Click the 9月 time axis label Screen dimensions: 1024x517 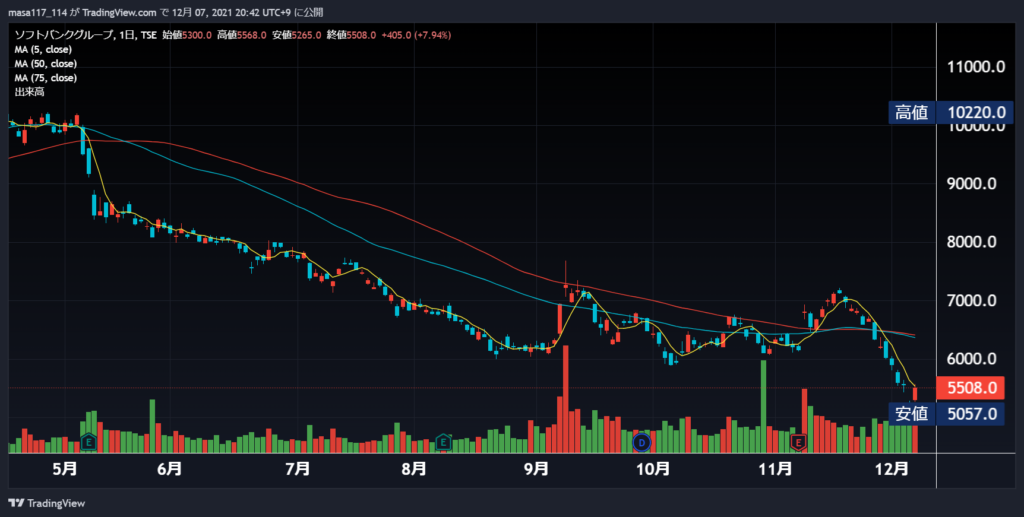pos(536,469)
